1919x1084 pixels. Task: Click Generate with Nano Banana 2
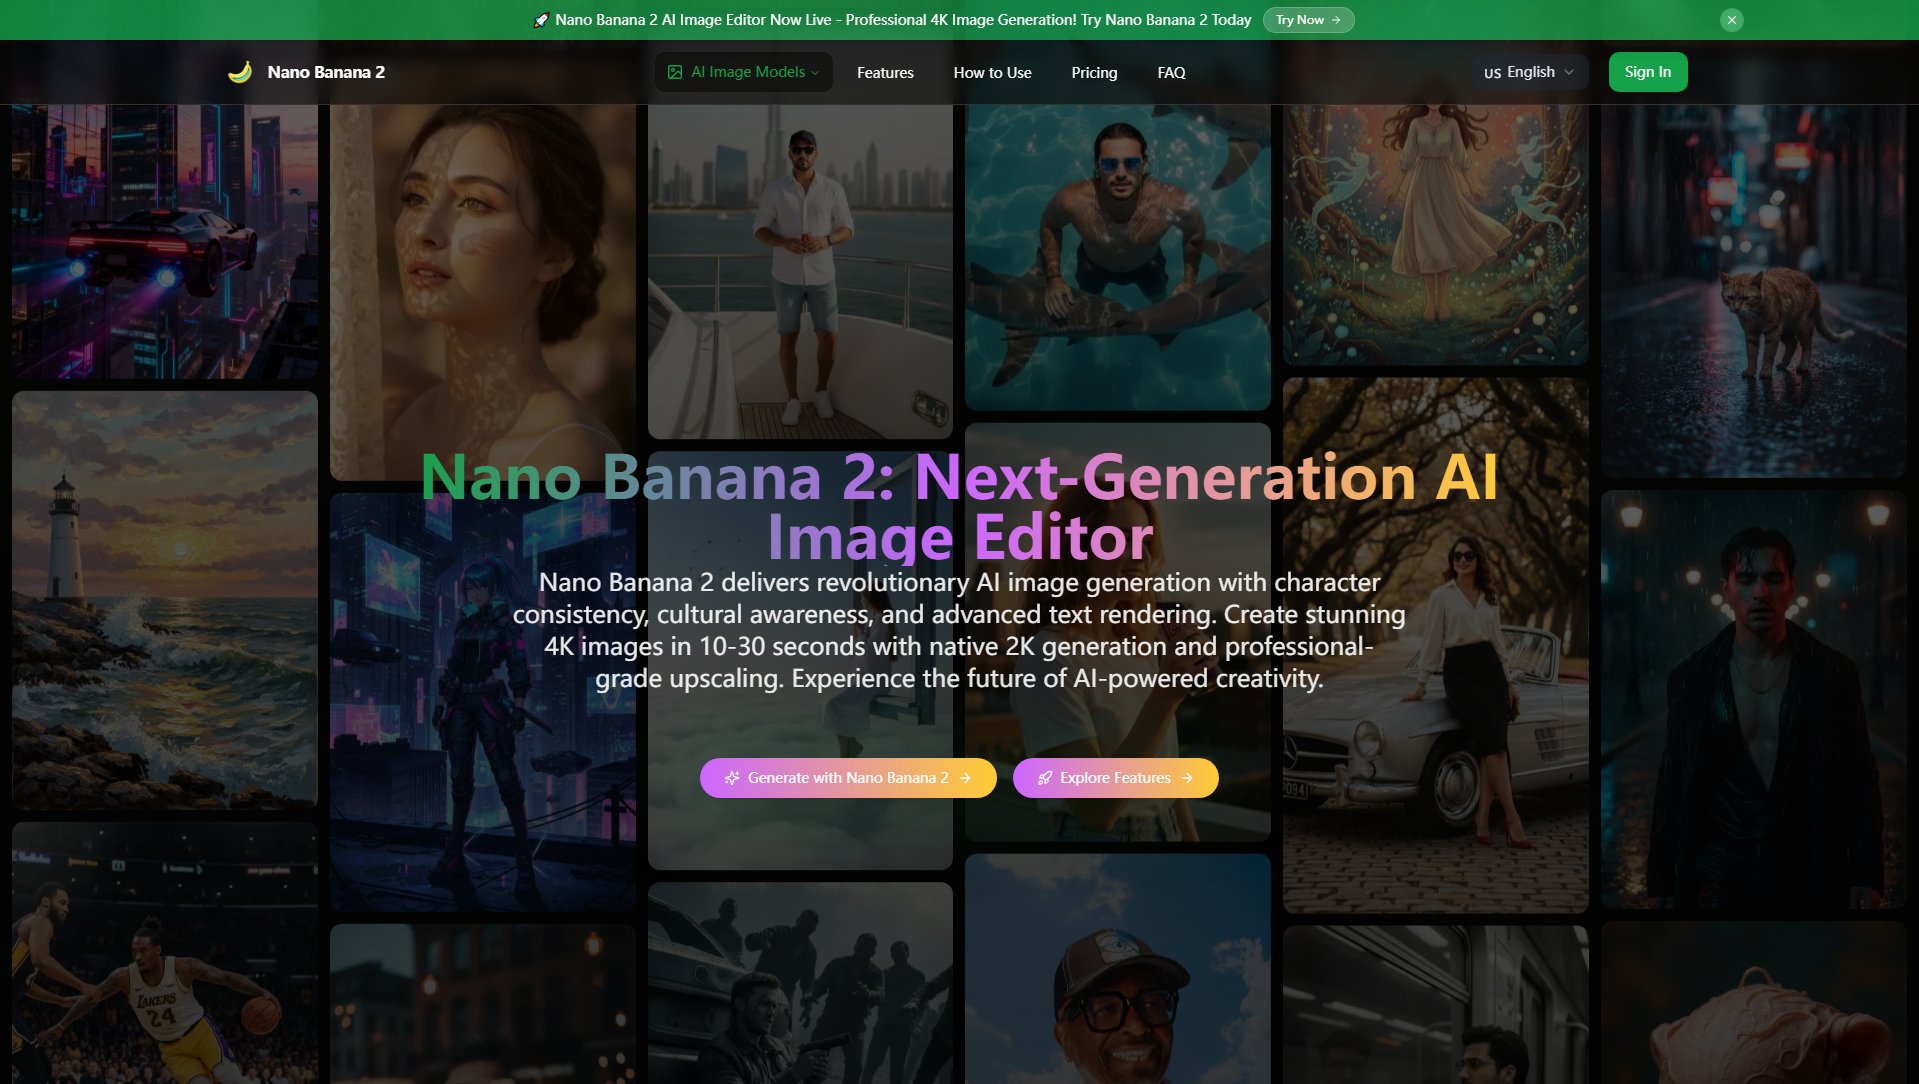pyautogui.click(x=846, y=777)
